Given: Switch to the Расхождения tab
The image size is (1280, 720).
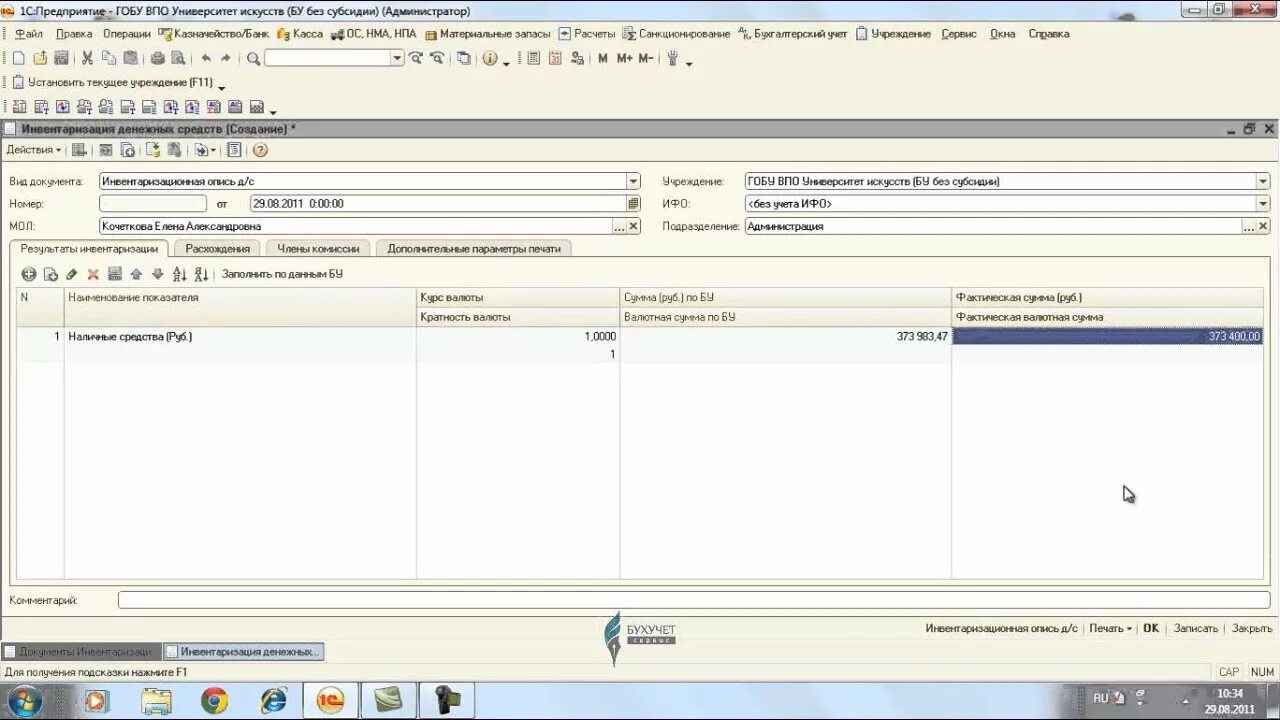Looking at the screenshot, I should (217, 248).
